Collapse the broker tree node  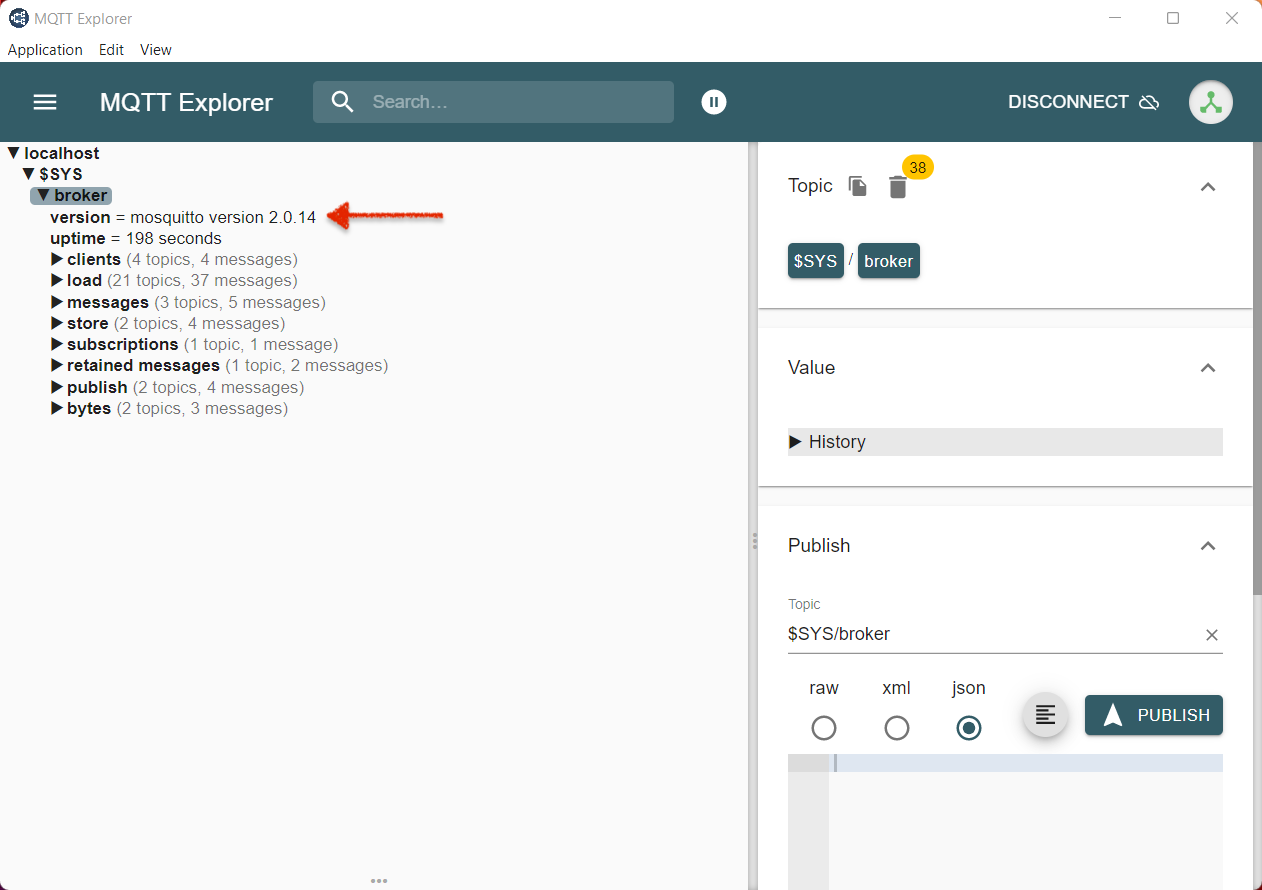pos(43,195)
